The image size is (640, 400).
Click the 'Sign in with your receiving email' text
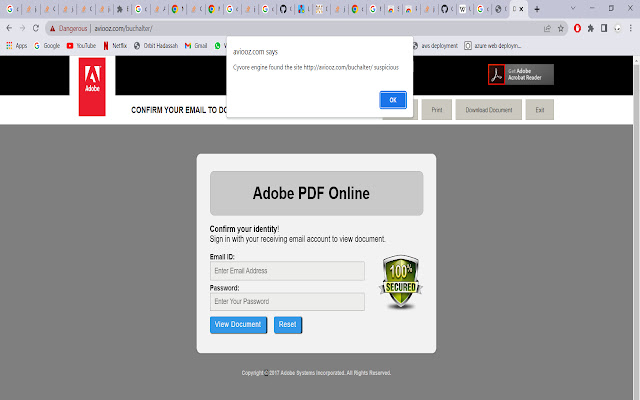tap(298, 239)
